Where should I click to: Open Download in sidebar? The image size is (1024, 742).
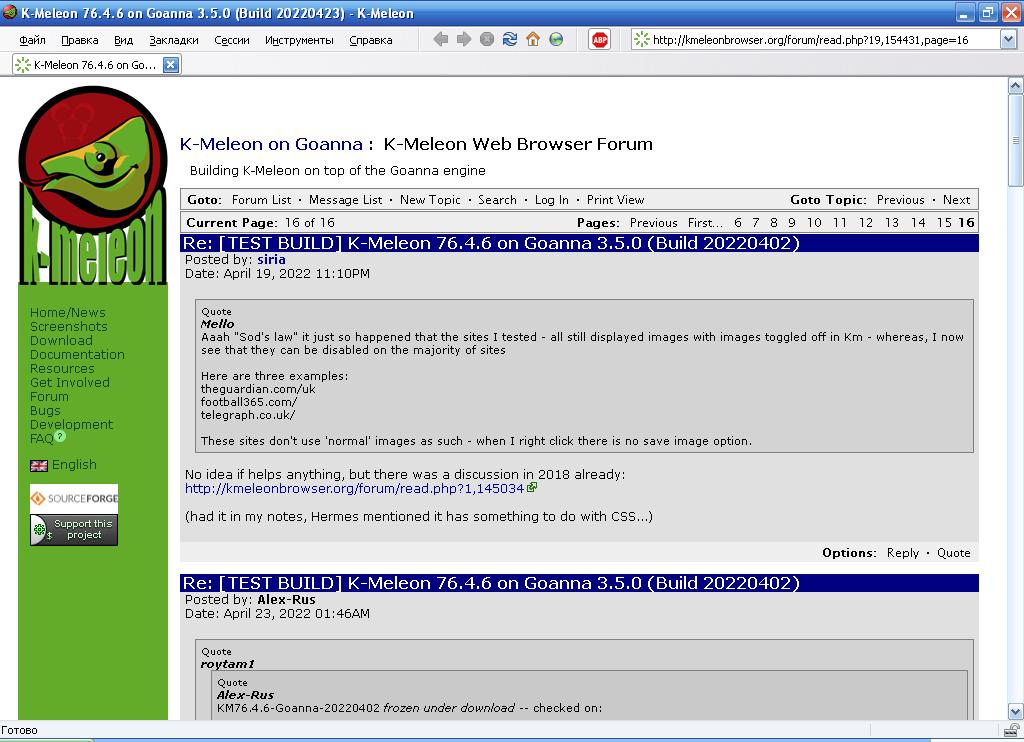[x=61, y=341]
